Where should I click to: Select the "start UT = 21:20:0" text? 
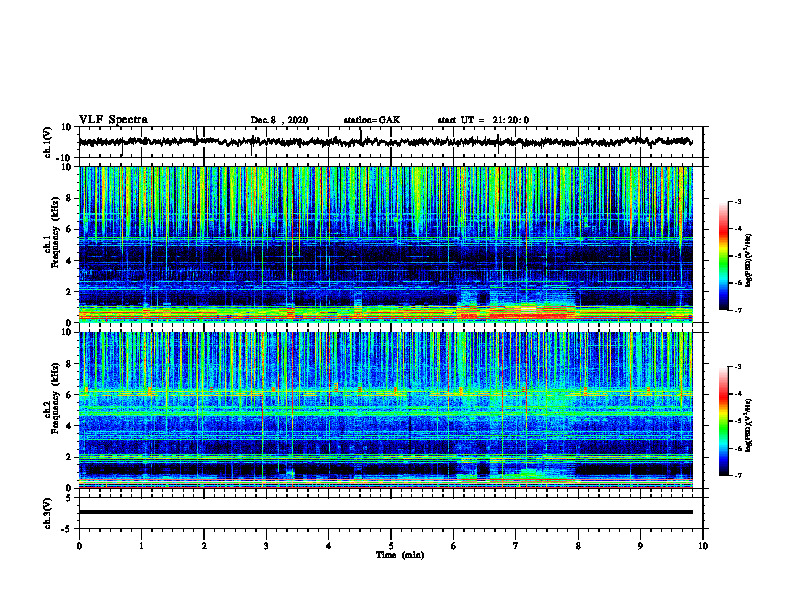click(x=483, y=120)
